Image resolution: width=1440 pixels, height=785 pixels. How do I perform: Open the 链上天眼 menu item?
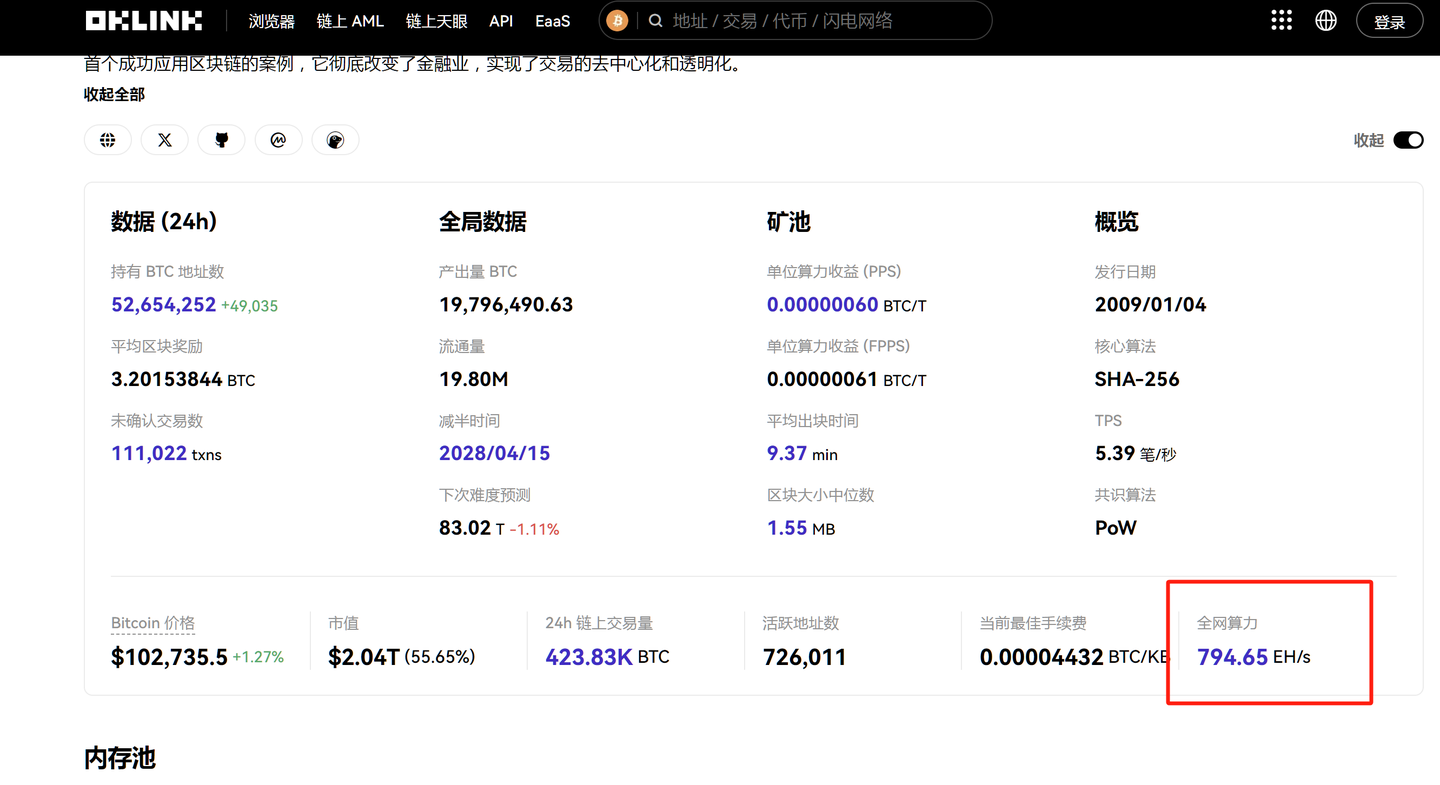coord(436,20)
